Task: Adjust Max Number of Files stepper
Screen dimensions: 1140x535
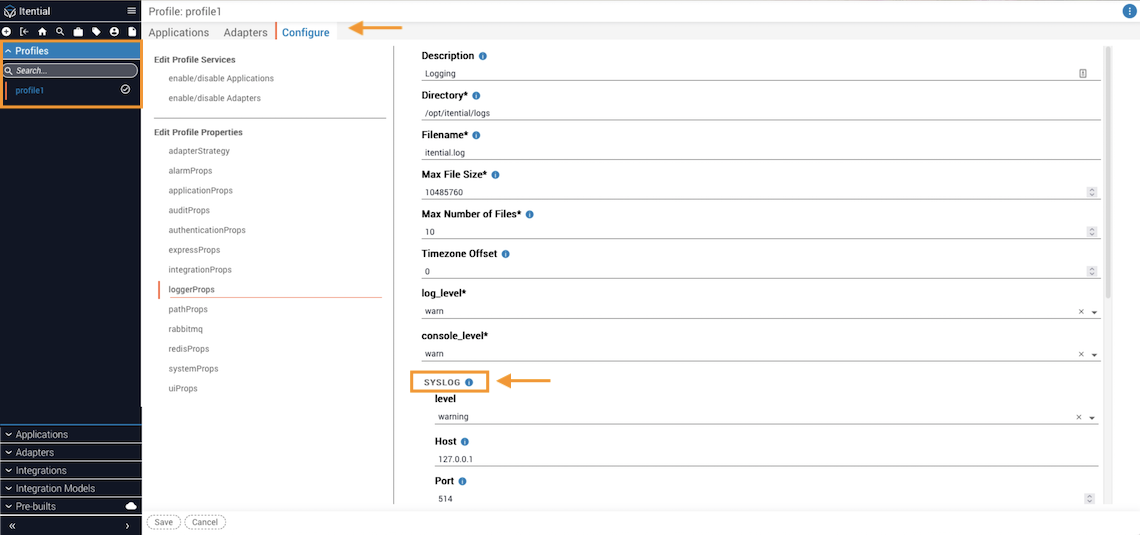Action: [1091, 232]
